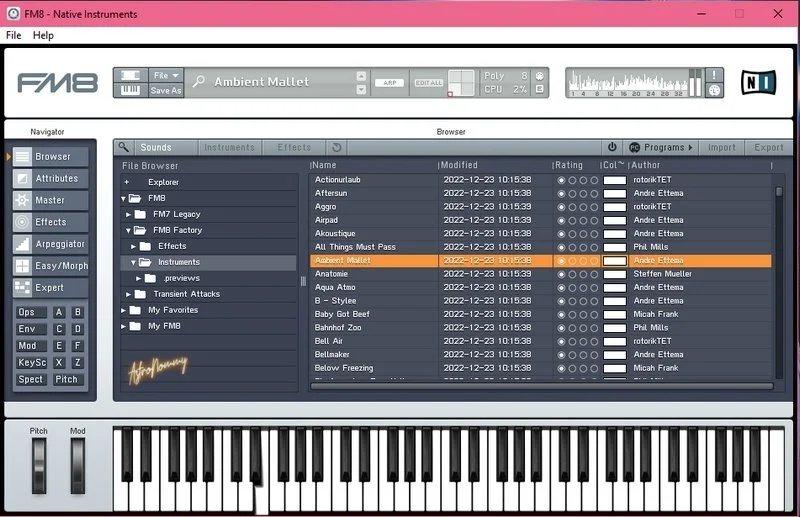The width and height of the screenshot is (800, 517).
Task: Click the Pitch wheel
Action: tap(39, 466)
